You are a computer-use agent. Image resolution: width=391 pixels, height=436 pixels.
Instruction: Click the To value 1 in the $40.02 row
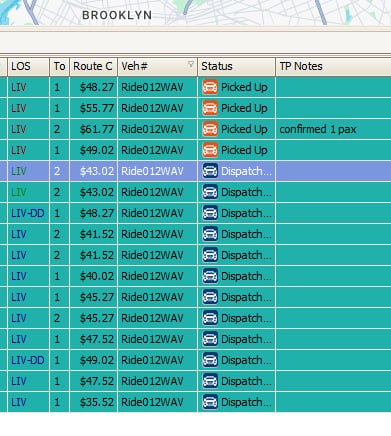57,276
